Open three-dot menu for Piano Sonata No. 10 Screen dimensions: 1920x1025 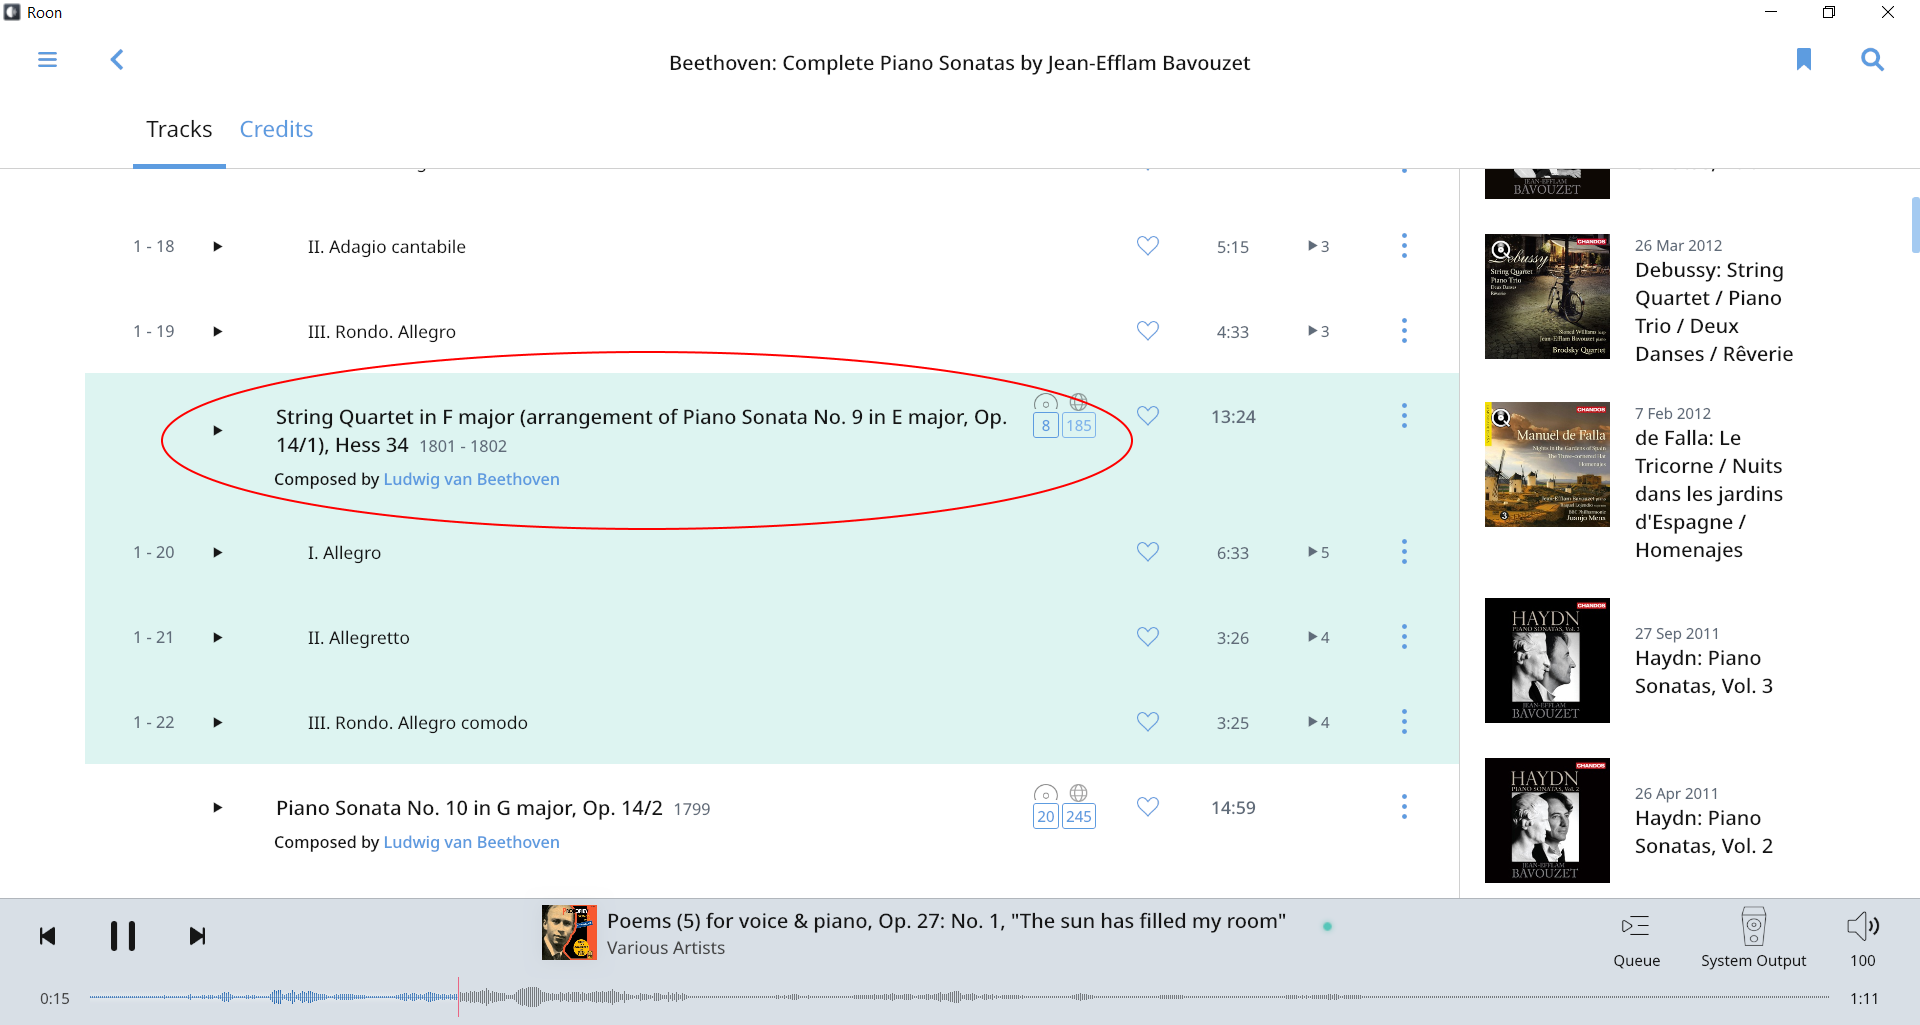pos(1404,807)
